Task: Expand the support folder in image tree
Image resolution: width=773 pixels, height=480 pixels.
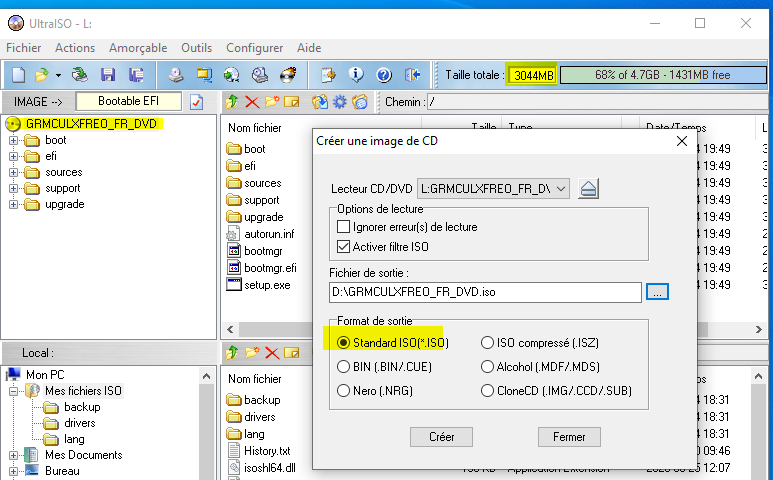Action: pos(13,189)
